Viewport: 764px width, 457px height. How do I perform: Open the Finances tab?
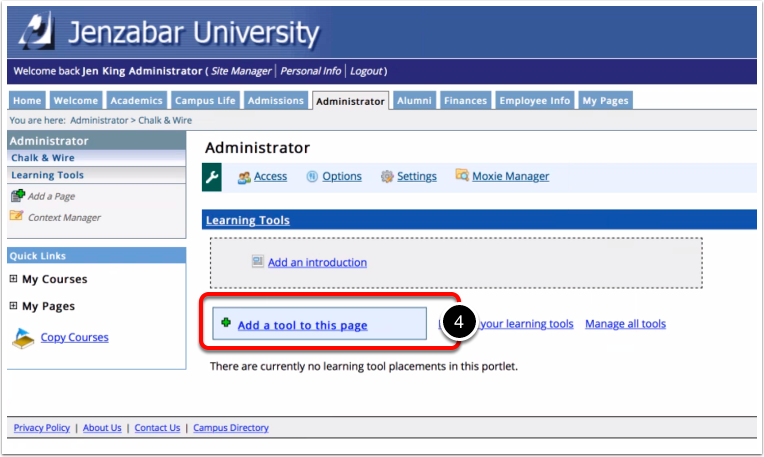coord(465,100)
